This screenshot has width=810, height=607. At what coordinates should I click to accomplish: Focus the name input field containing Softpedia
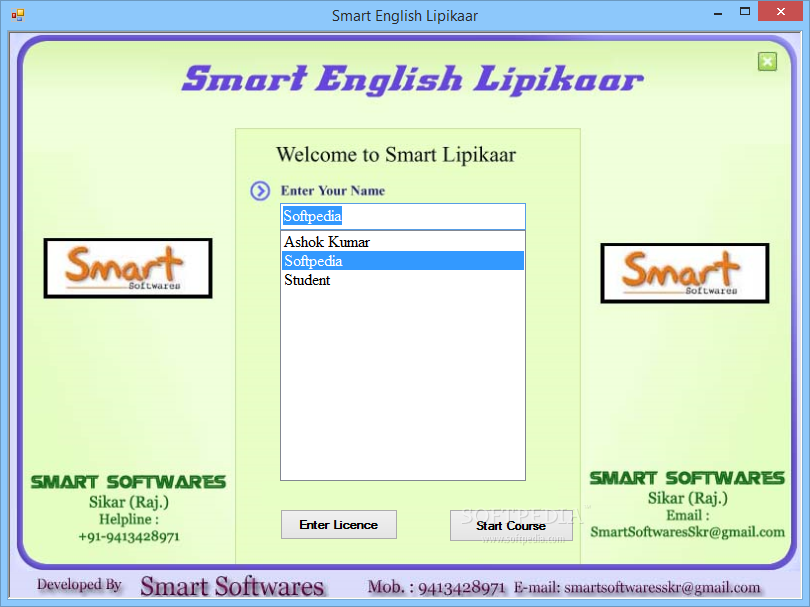403,216
